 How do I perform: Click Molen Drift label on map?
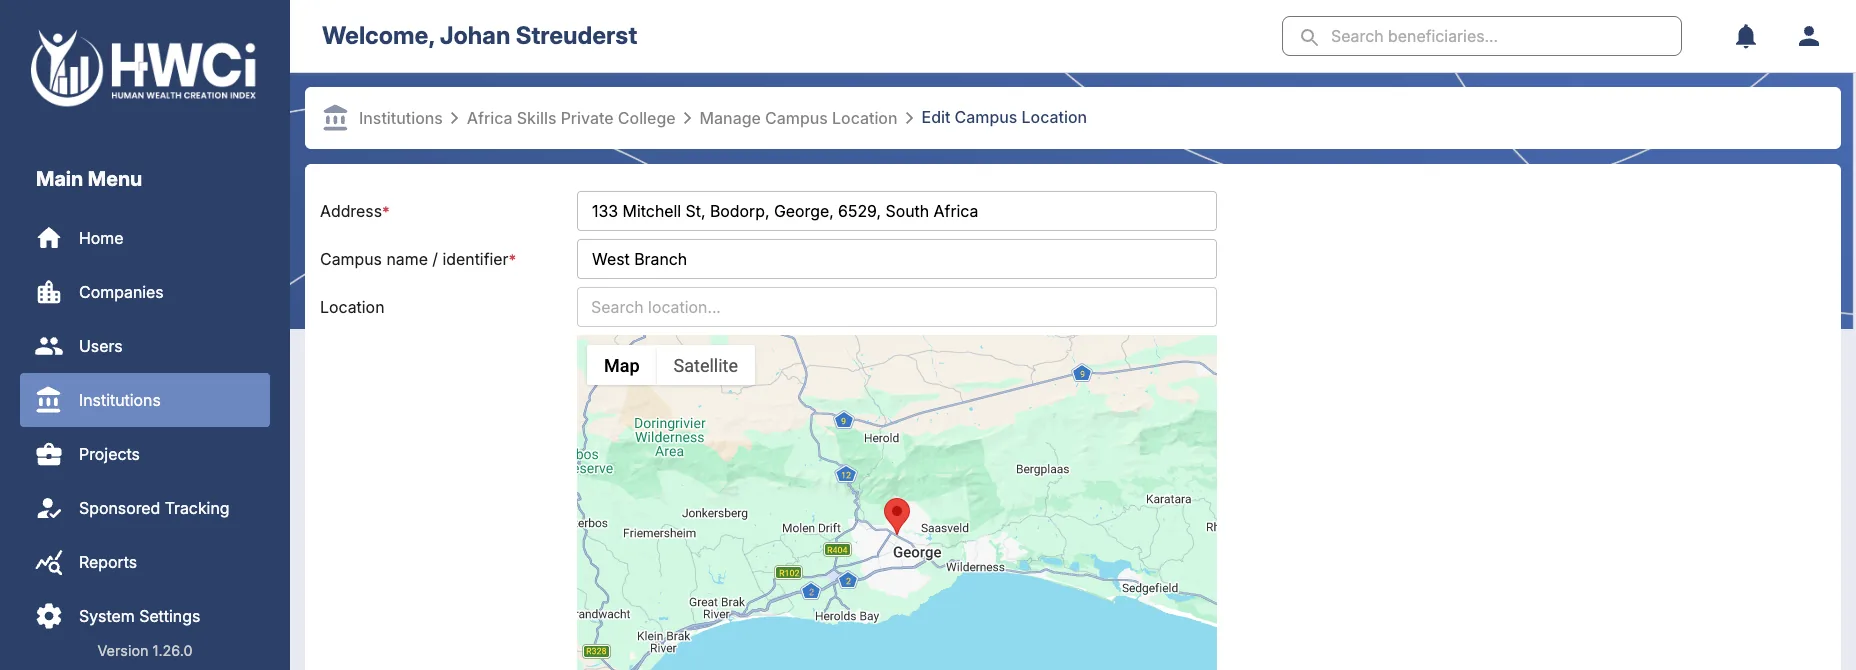[811, 528]
